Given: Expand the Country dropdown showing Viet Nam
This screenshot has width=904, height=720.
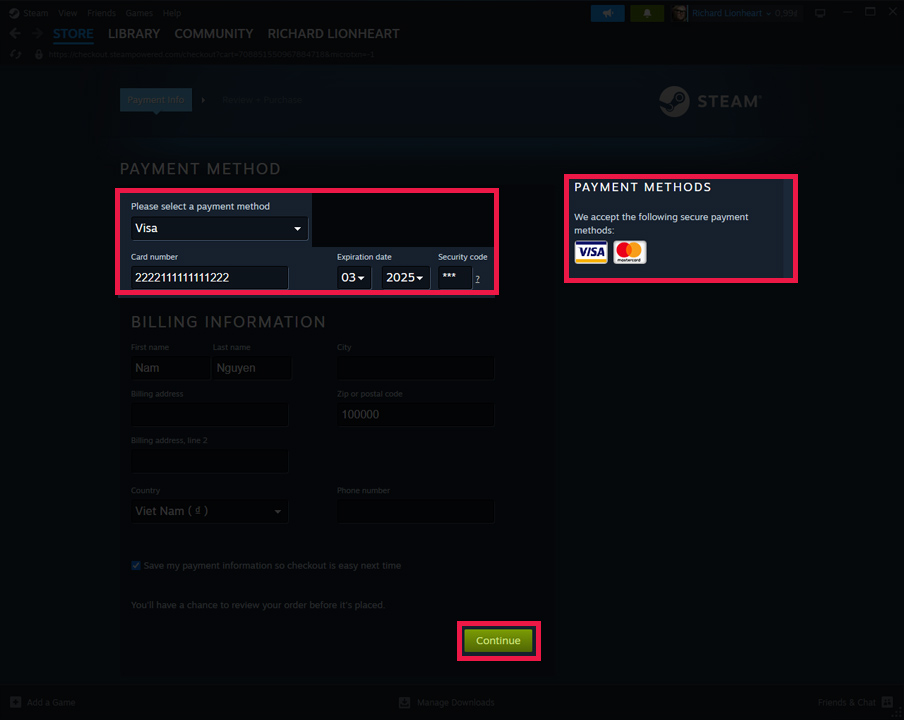Looking at the screenshot, I should [209, 511].
